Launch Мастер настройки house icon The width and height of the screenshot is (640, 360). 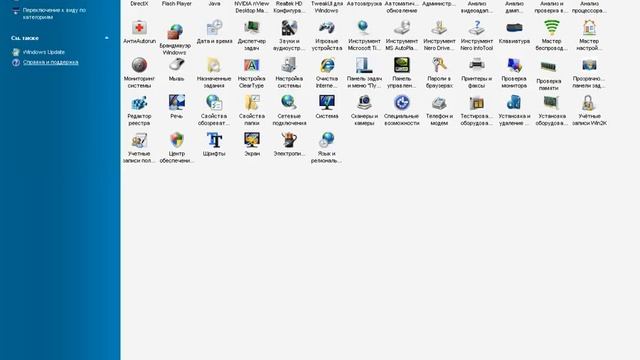point(589,28)
